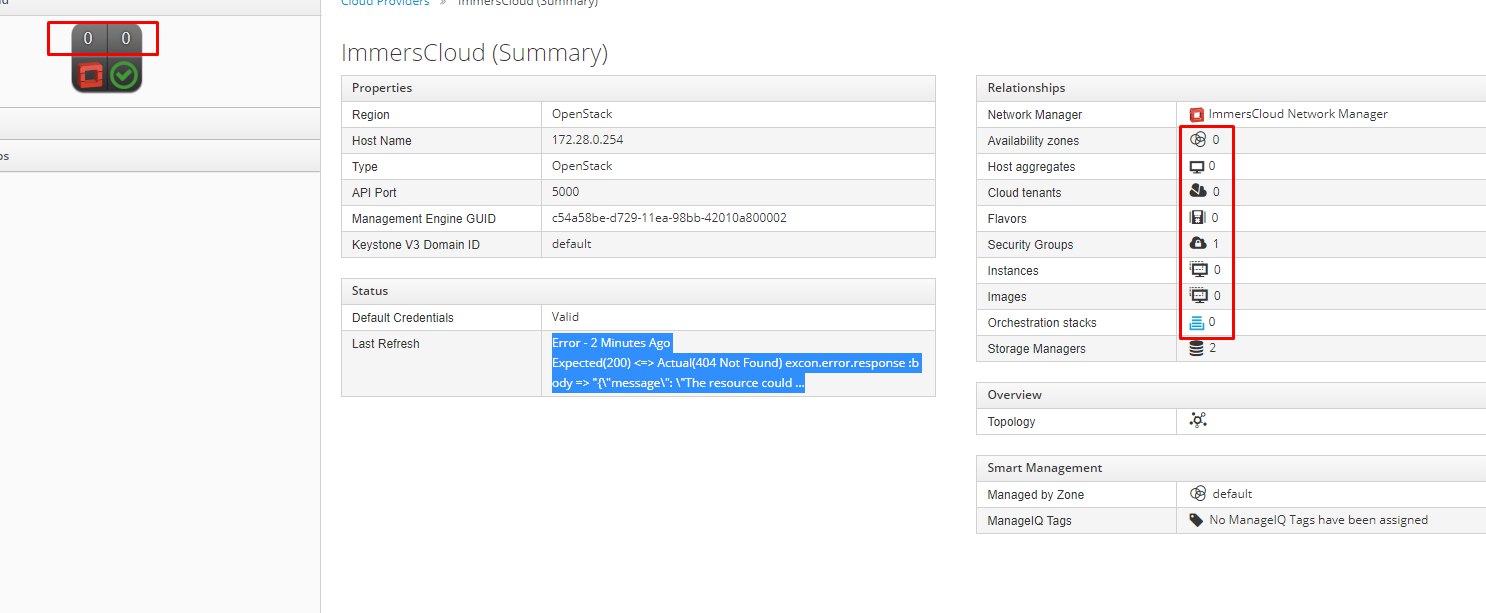Click the Overview section header
Viewport: 1486px width, 613px height.
1231,395
